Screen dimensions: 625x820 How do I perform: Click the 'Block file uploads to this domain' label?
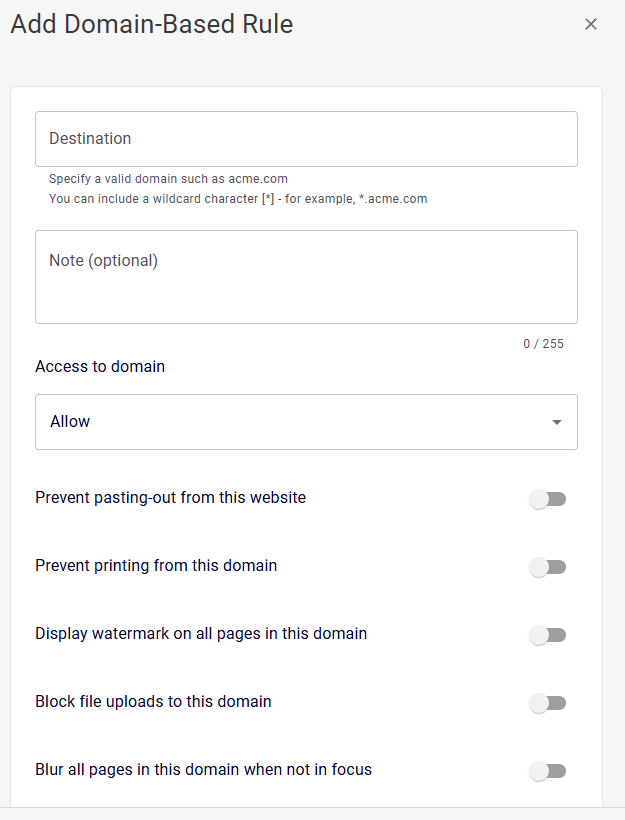point(153,701)
